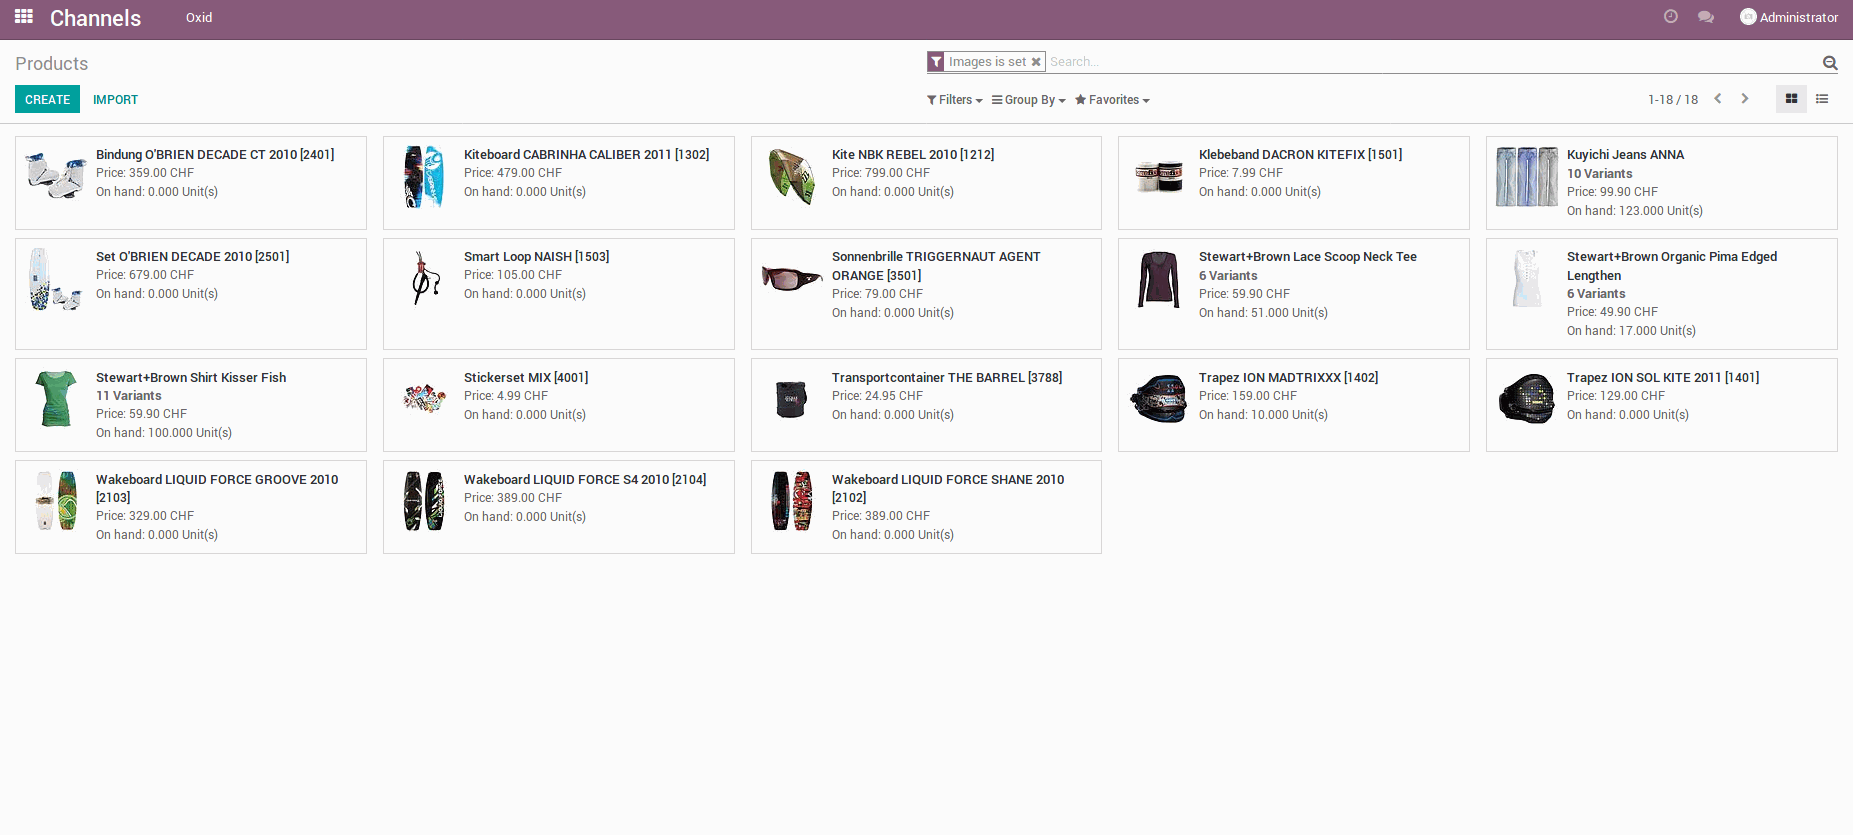Screen dimensions: 1853x835
Task: Click the Create button
Action: [x=47, y=99]
